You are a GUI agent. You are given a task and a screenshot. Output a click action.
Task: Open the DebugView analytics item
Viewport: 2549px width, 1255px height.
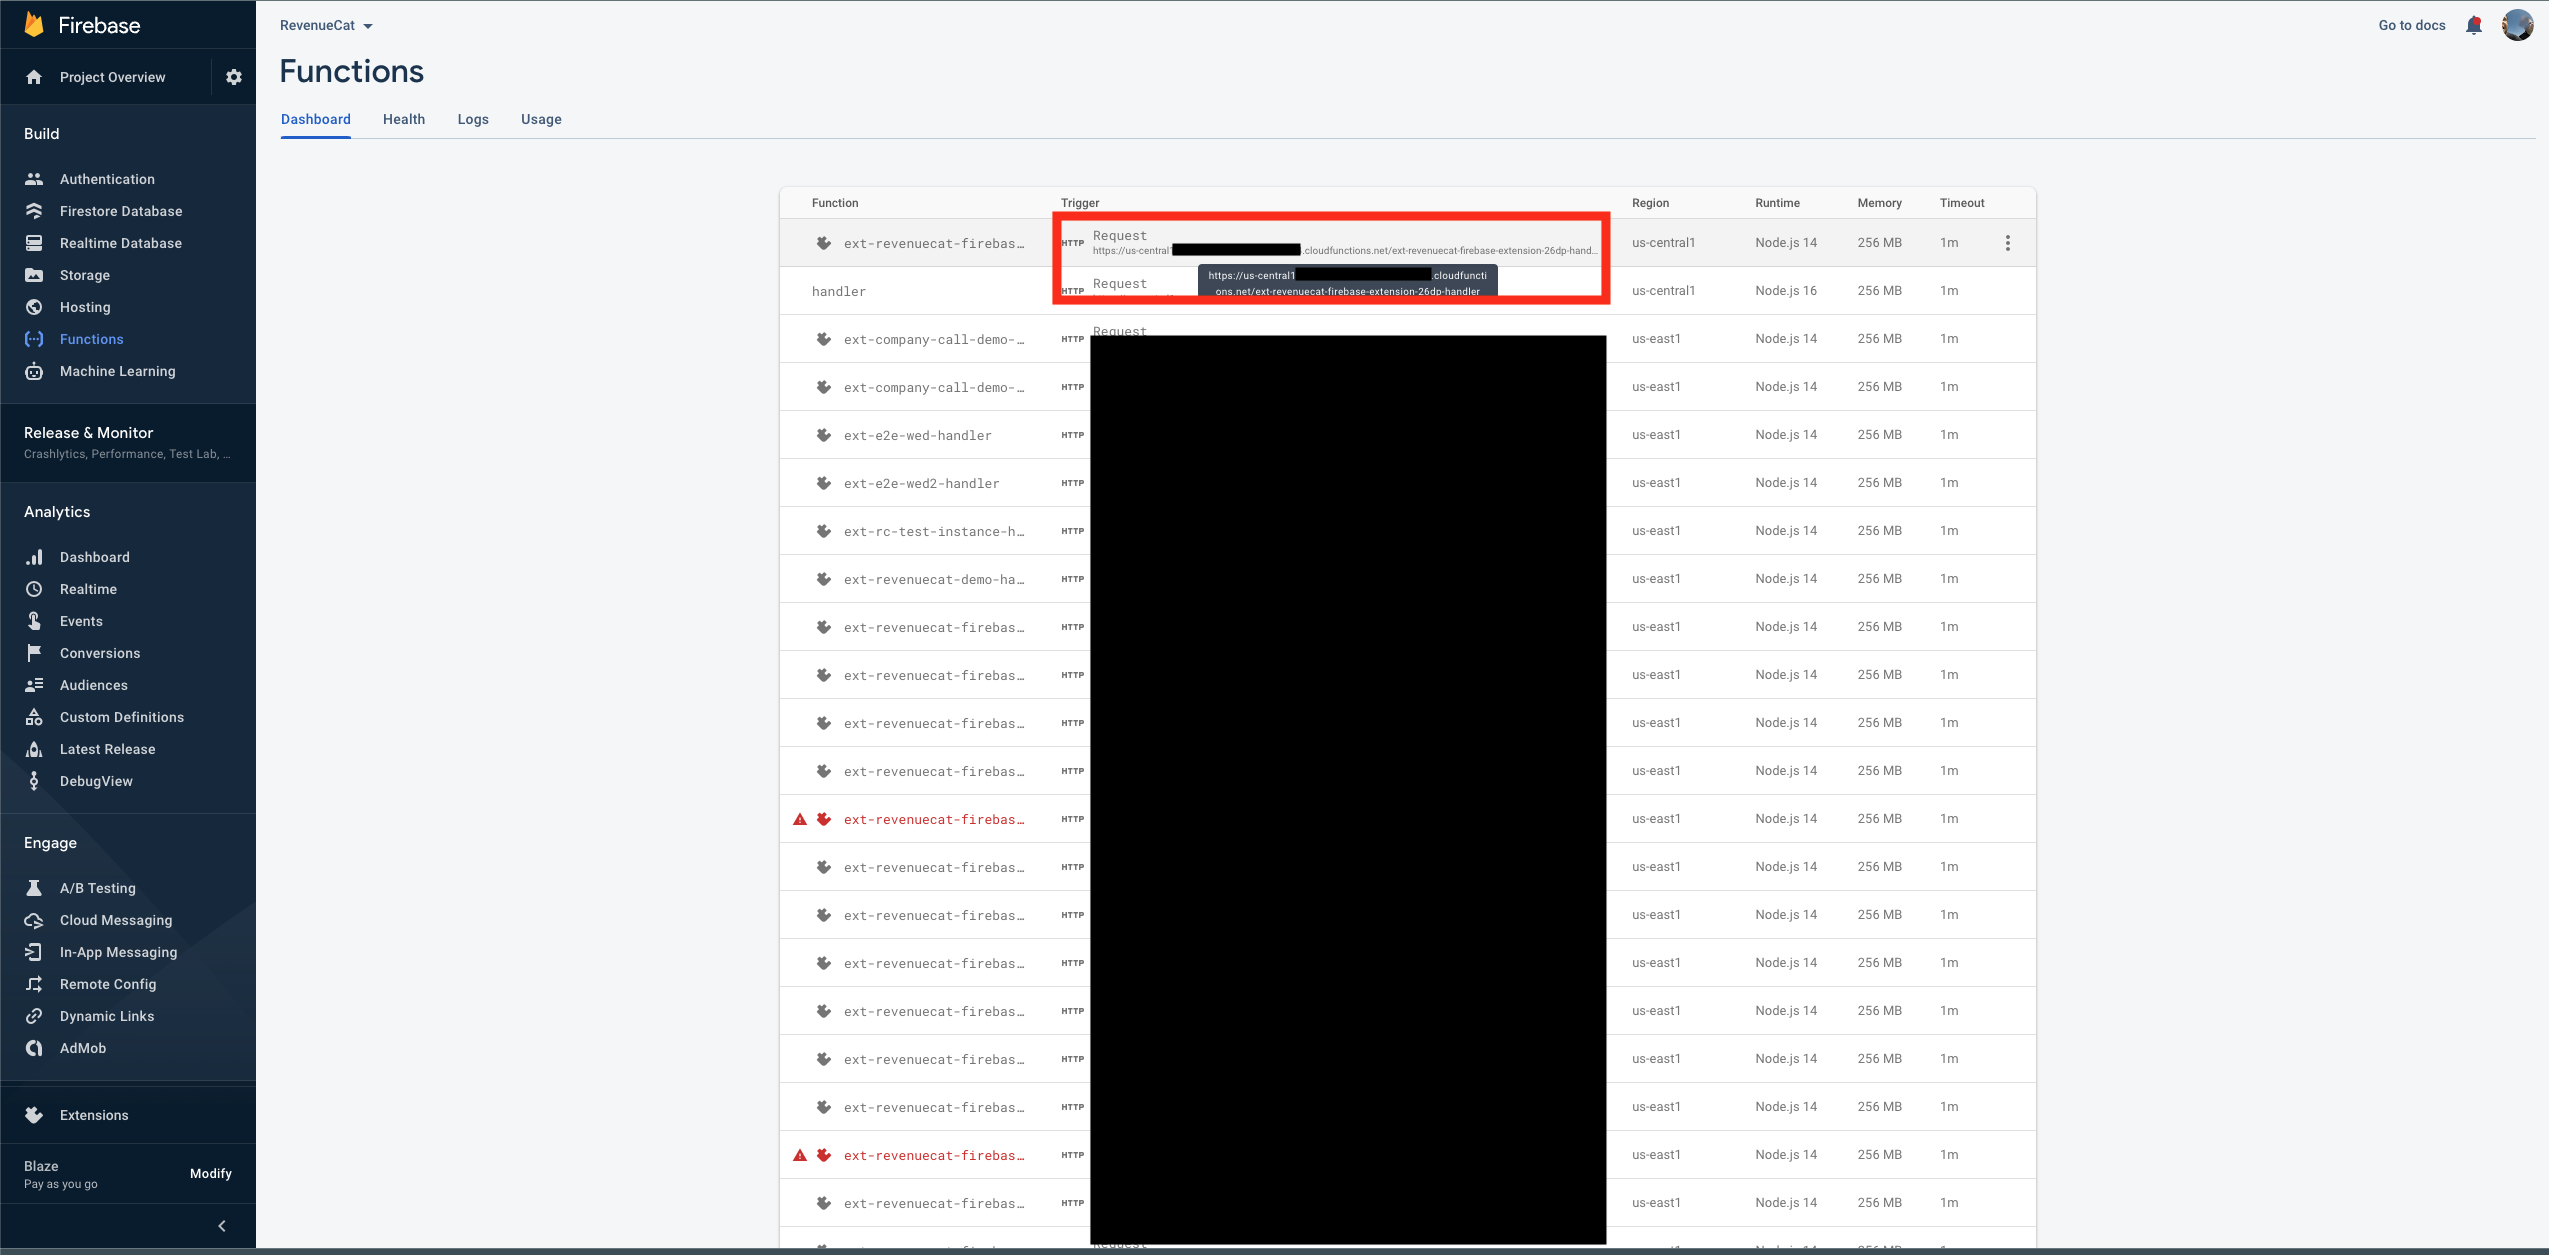tap(95, 781)
